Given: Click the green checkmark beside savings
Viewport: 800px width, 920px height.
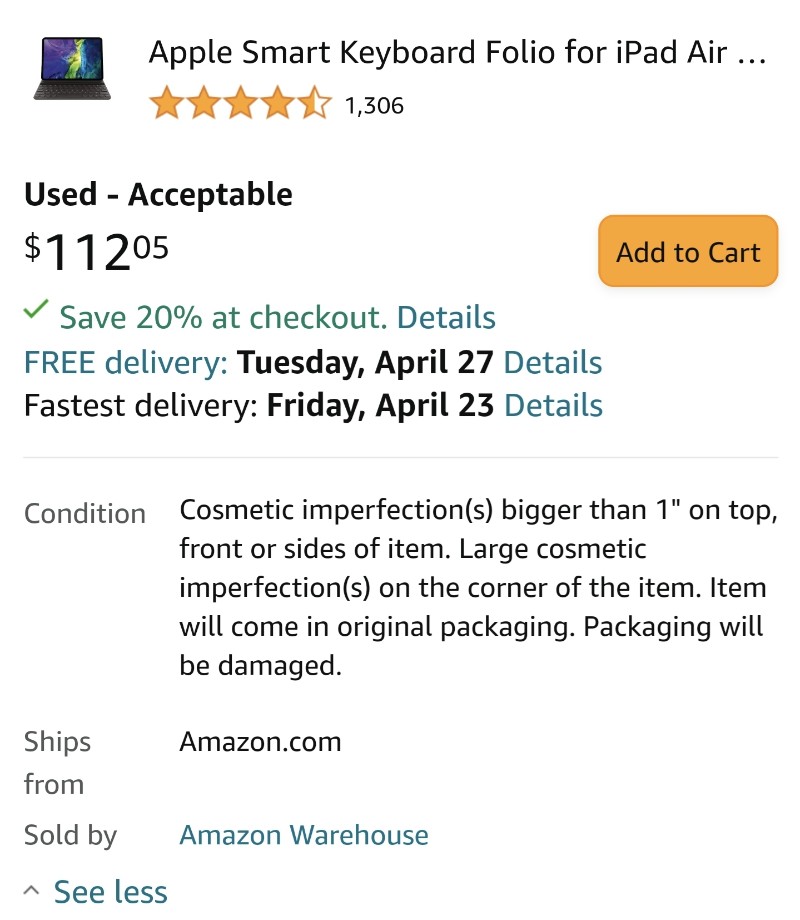Looking at the screenshot, I should coord(36,309).
